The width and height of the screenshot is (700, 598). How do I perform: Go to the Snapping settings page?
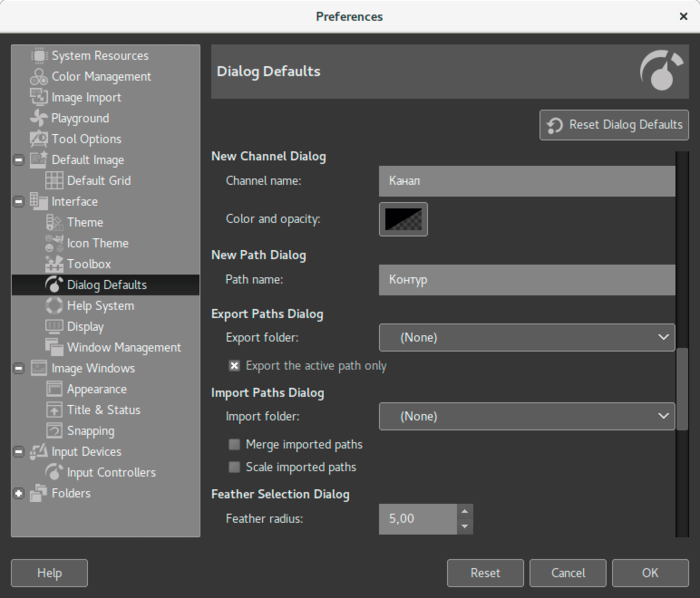click(90, 431)
